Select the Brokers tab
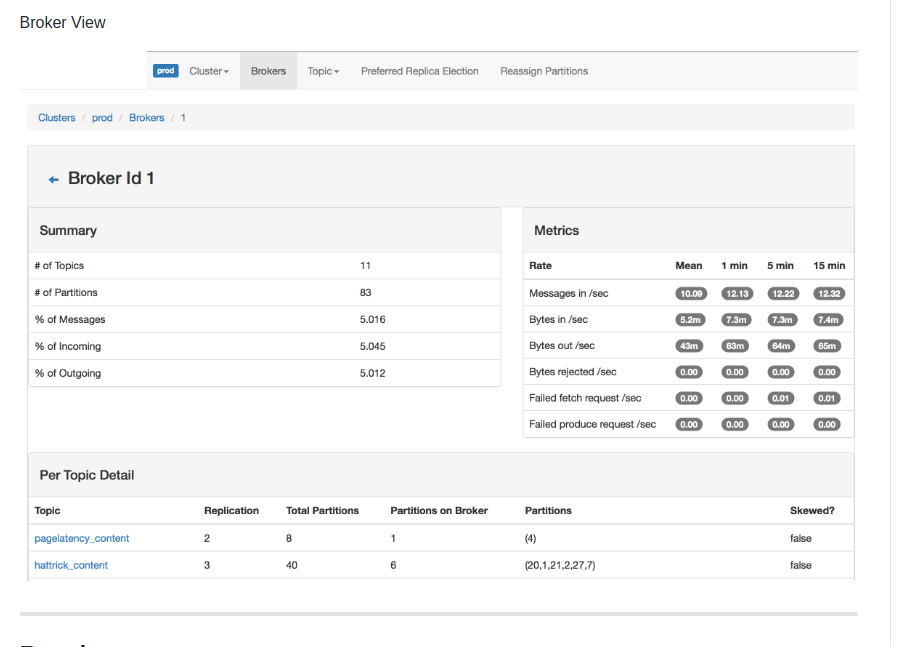The image size is (900, 647). point(268,71)
